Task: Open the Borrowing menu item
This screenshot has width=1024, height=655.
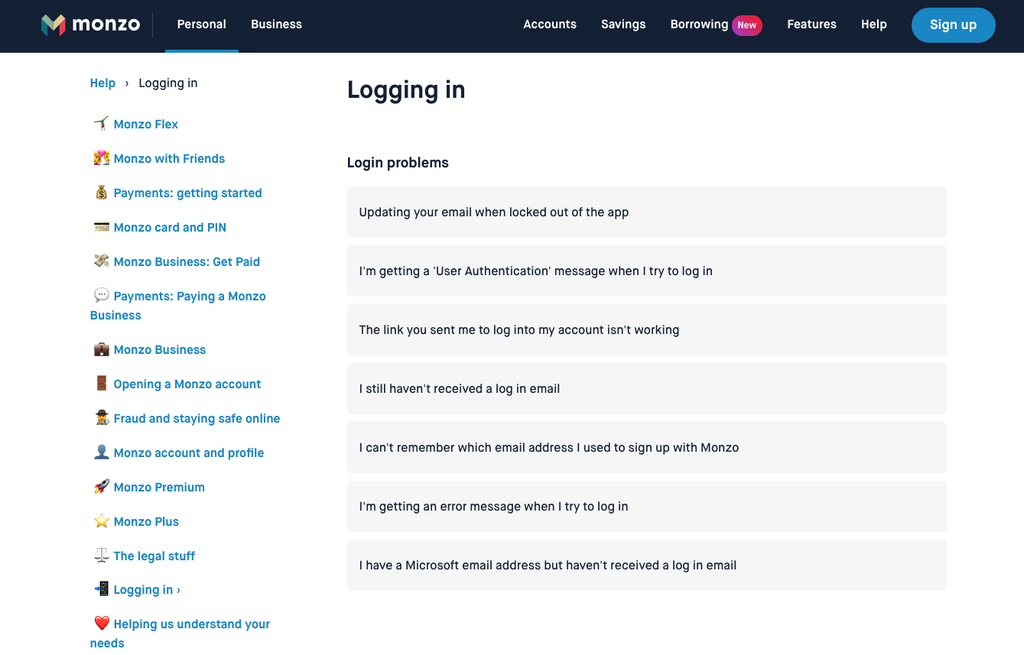Action: click(x=699, y=25)
